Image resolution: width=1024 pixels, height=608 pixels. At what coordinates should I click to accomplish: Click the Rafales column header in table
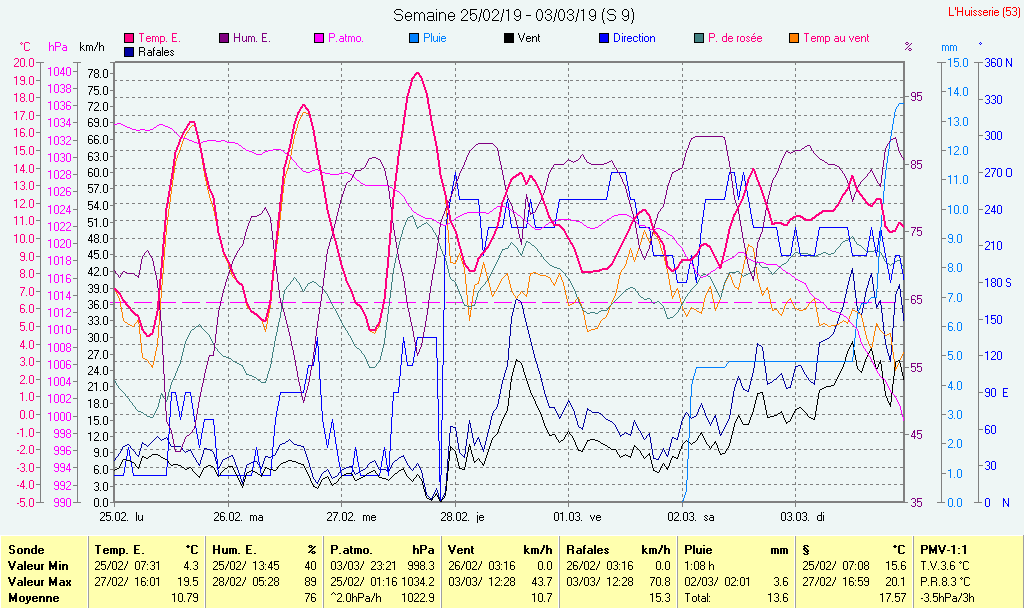pos(588,550)
